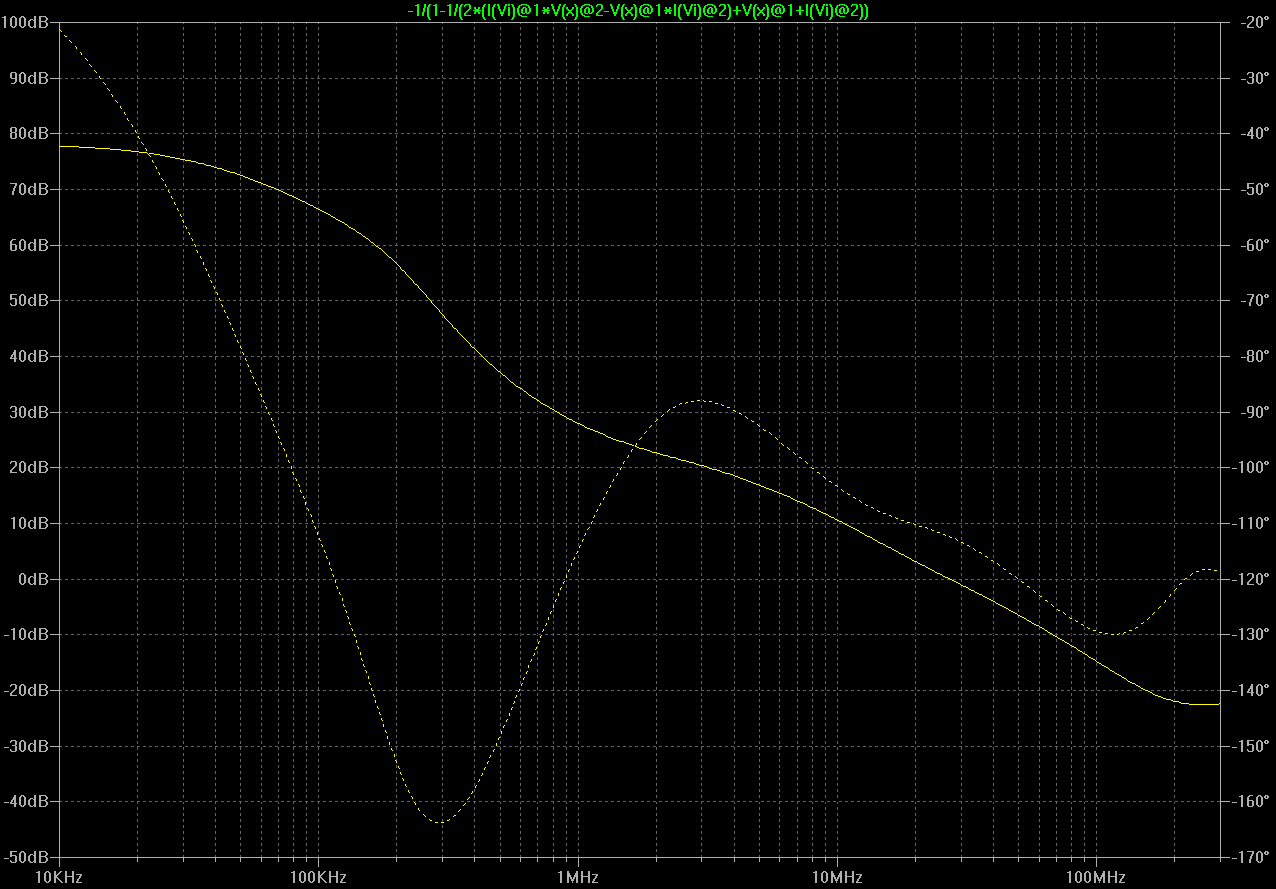Click the 80dB left axis label

click(x=30, y=133)
